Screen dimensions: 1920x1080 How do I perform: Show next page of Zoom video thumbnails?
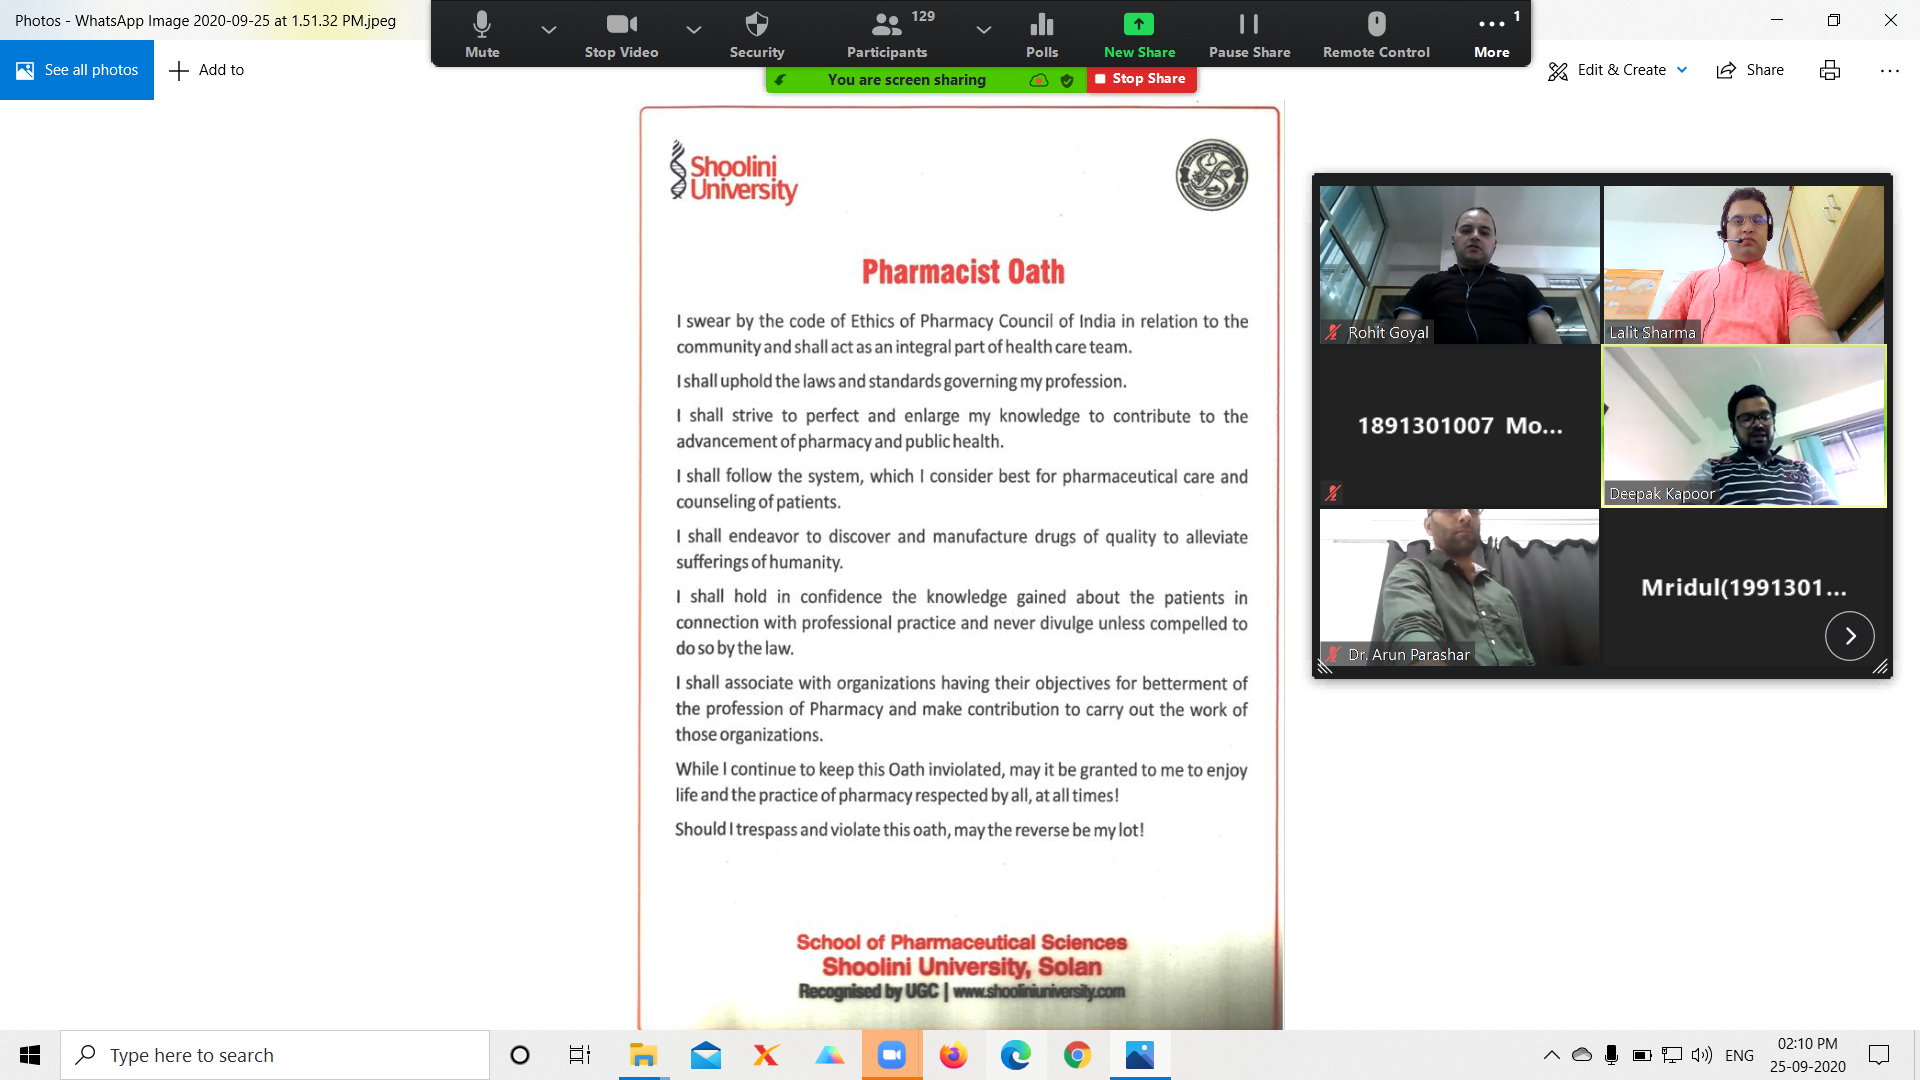point(1850,636)
